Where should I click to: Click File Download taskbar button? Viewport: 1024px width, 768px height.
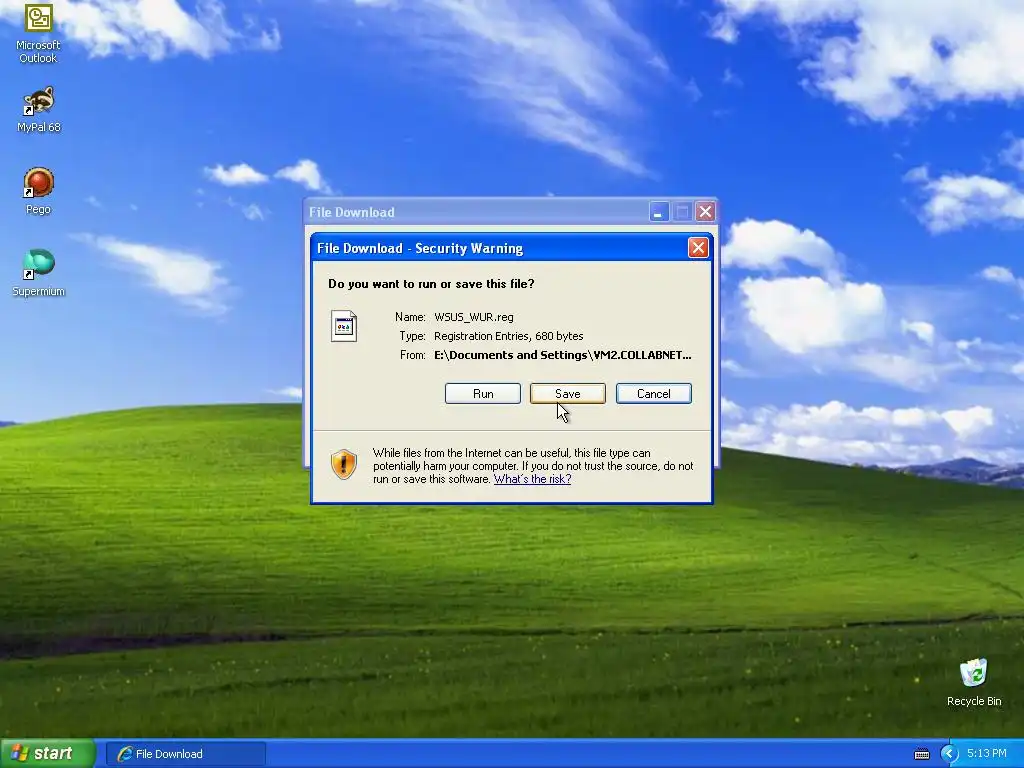point(185,754)
